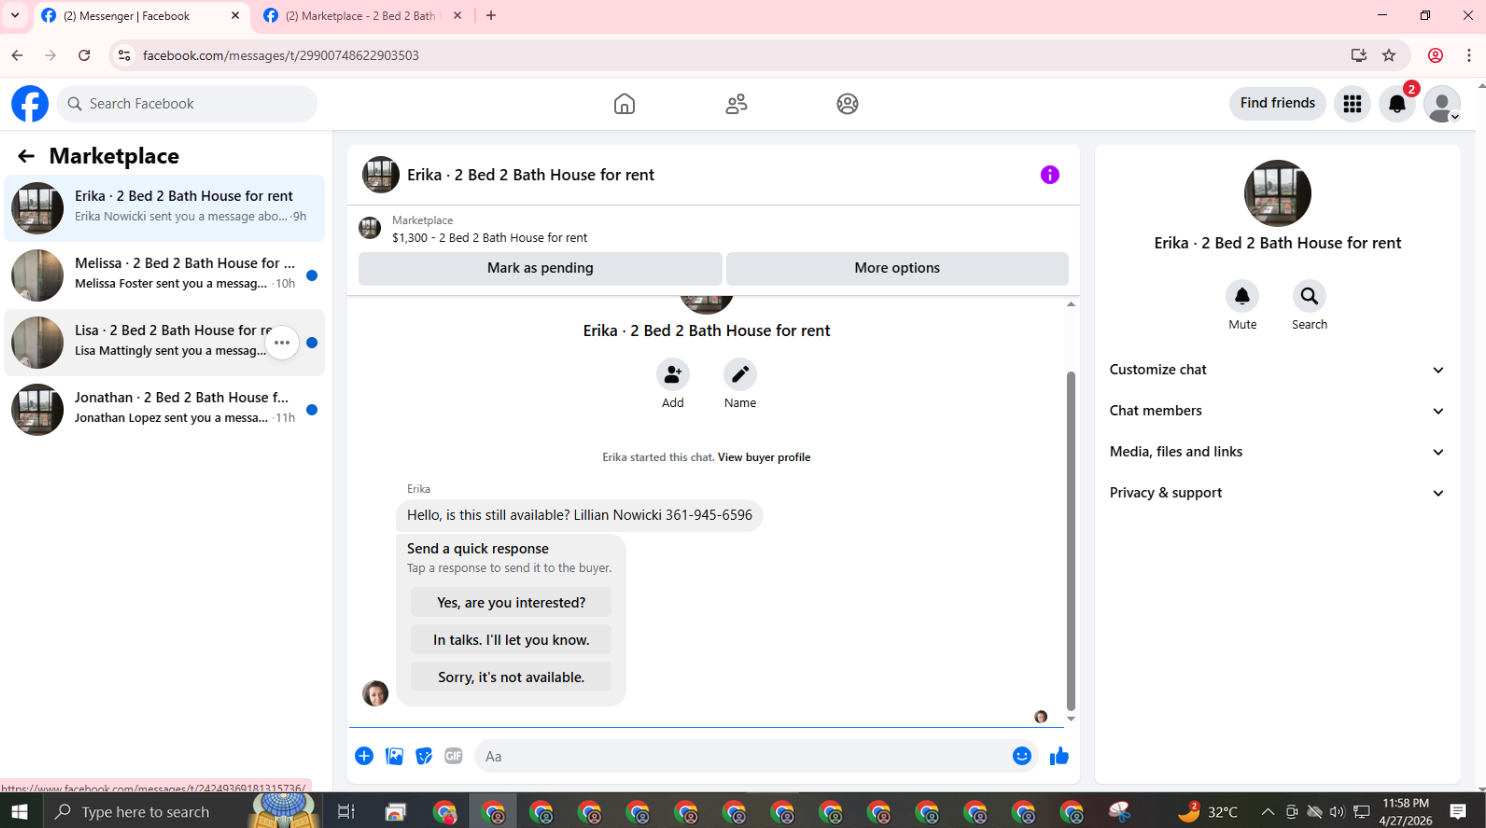Click the Add people icon in the chat
Image resolution: width=1486 pixels, height=828 pixels.
[673, 374]
